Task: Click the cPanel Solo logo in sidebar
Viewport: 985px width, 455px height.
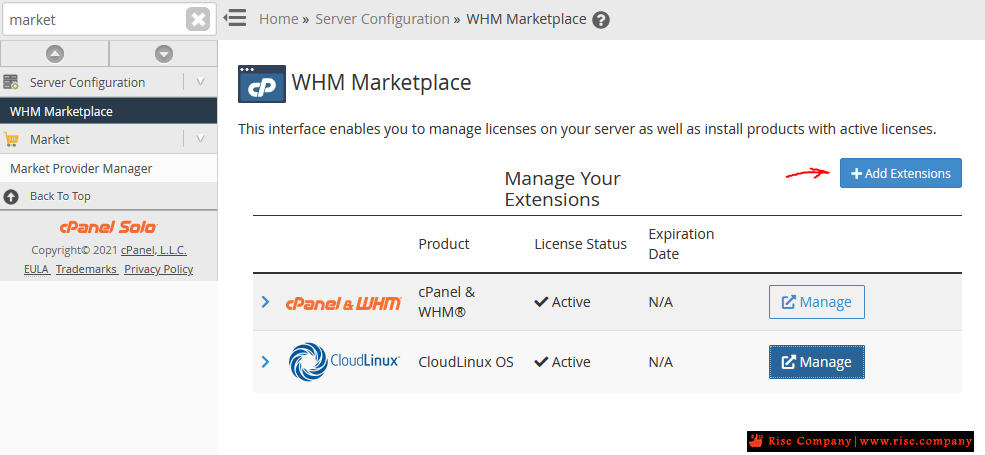Action: coord(109,228)
